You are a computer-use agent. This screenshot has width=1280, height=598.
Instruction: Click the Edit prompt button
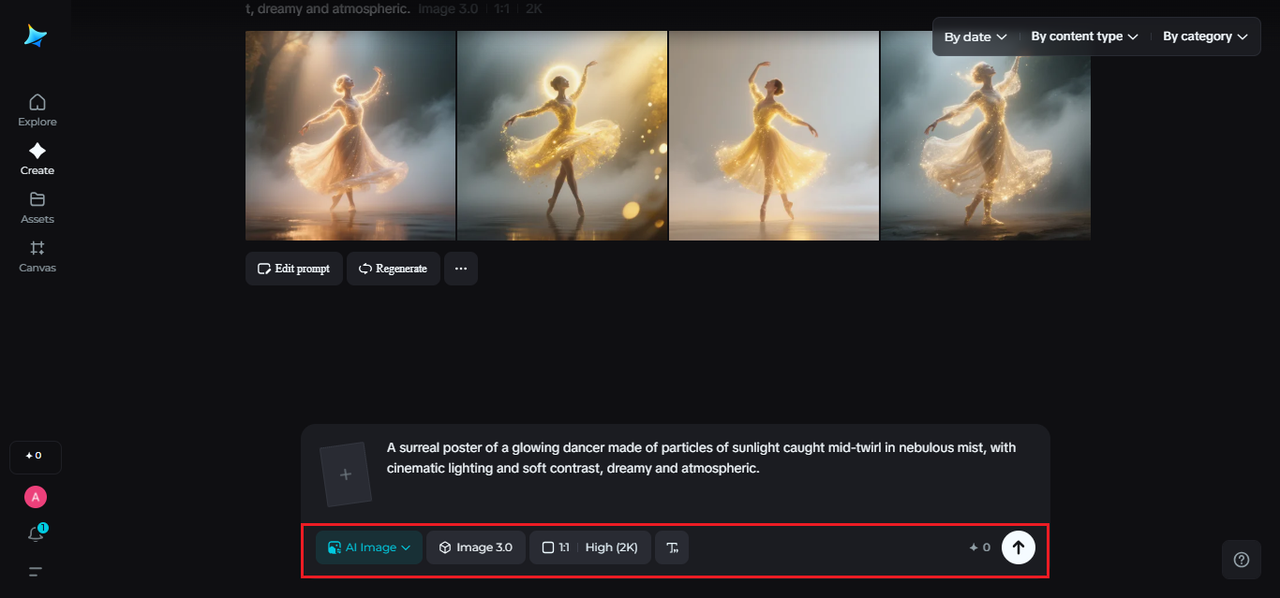pos(293,268)
